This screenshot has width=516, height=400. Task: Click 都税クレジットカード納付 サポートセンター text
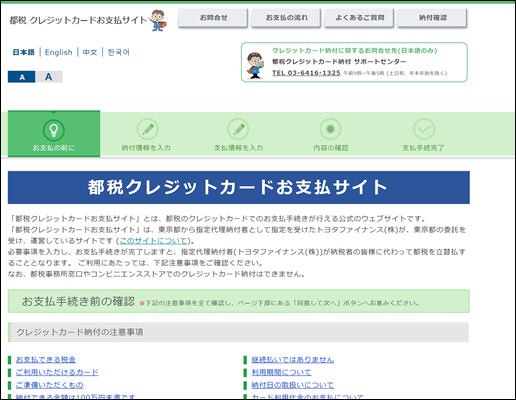tap(339, 62)
